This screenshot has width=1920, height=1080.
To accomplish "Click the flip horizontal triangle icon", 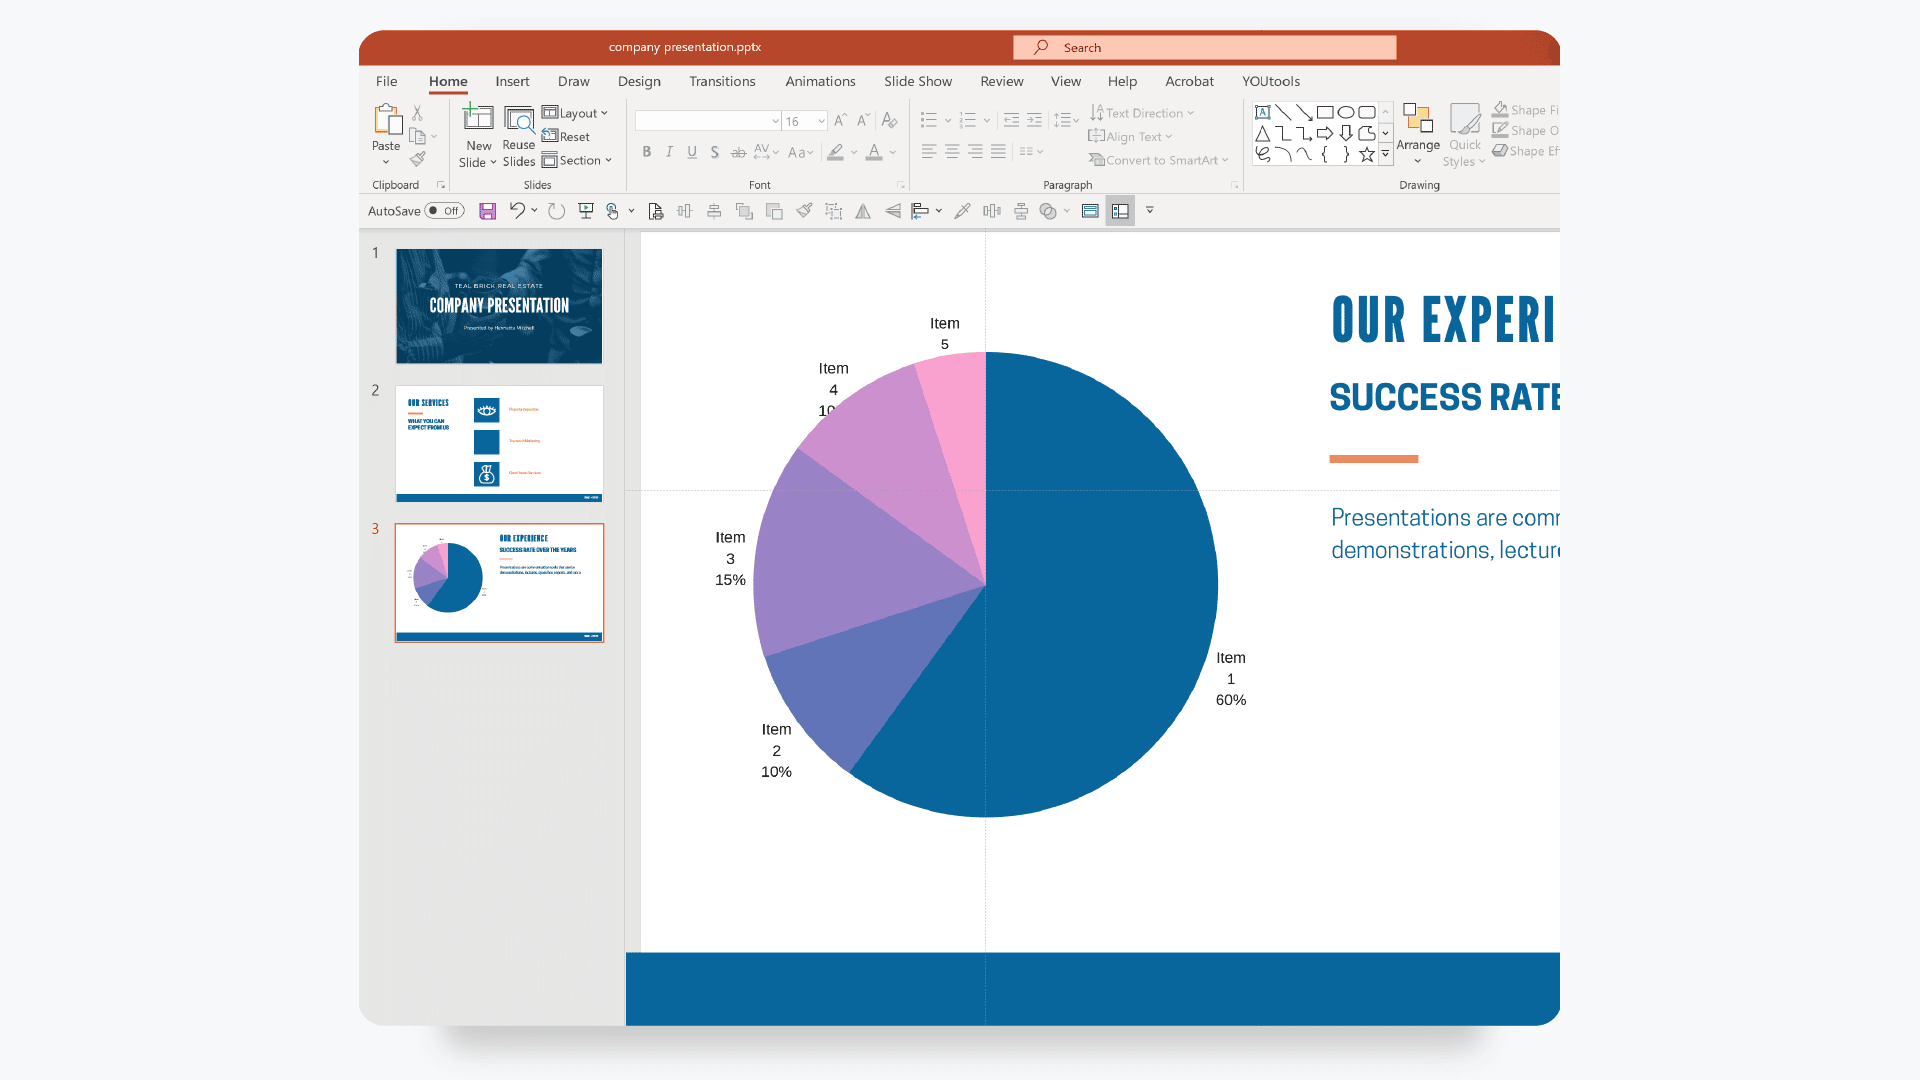I will click(863, 211).
